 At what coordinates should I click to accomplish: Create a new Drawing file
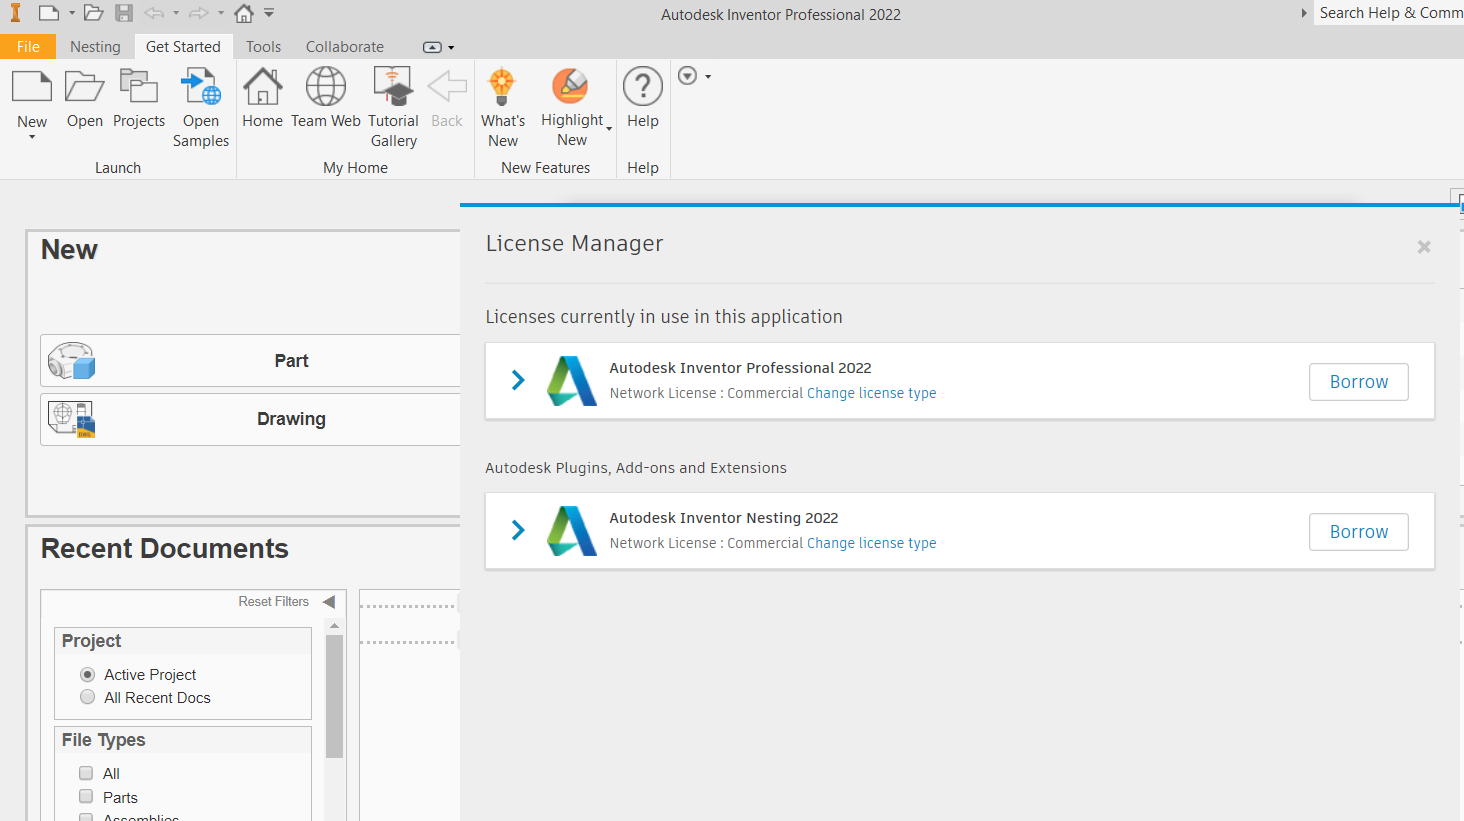(250, 419)
